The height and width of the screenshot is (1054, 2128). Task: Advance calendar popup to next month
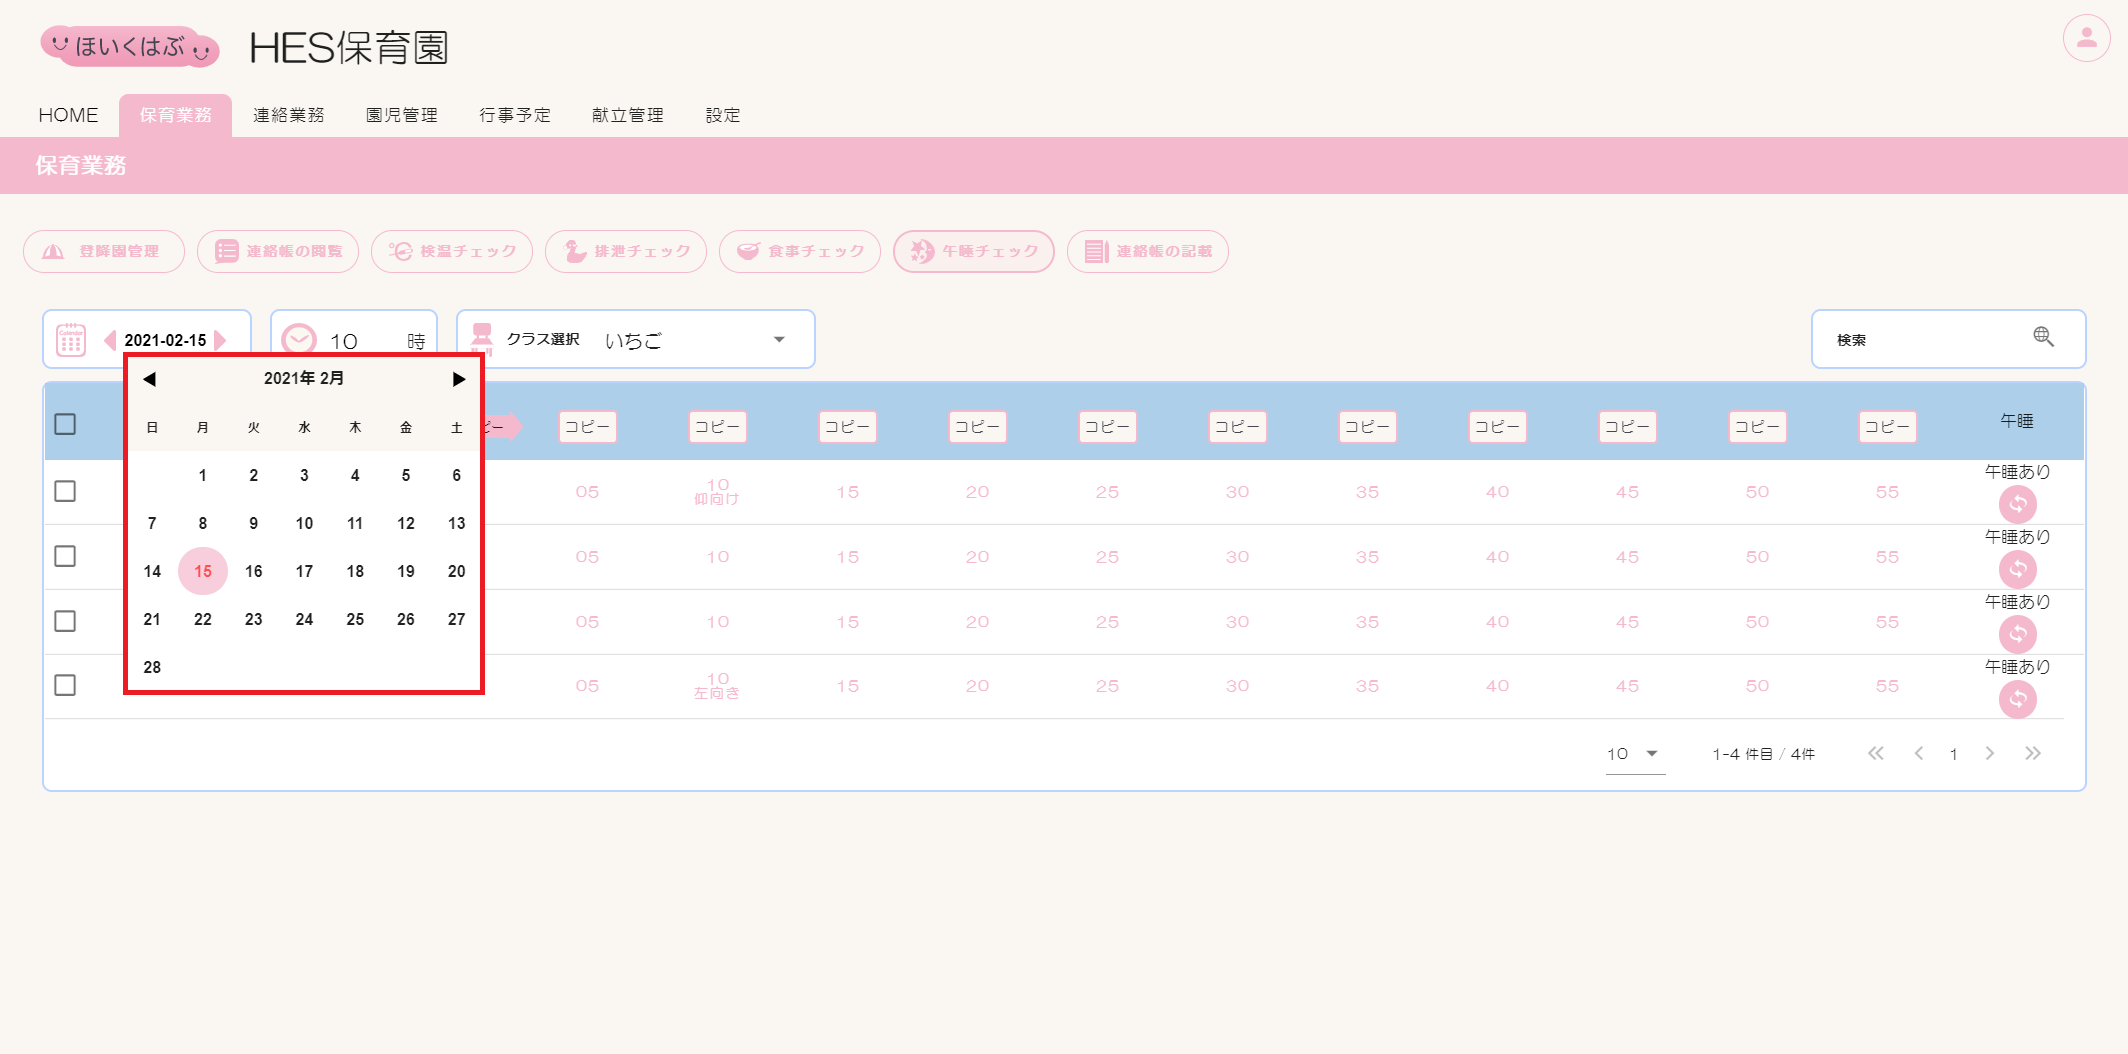[458, 379]
